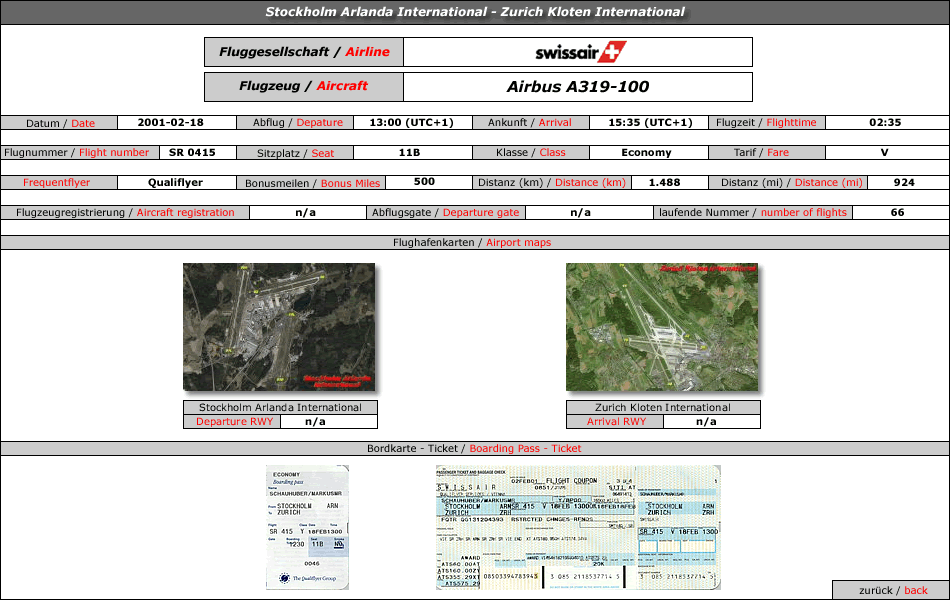950x600 pixels.
Task: Click the Ankunft / Arrival label
Action: [530, 122]
